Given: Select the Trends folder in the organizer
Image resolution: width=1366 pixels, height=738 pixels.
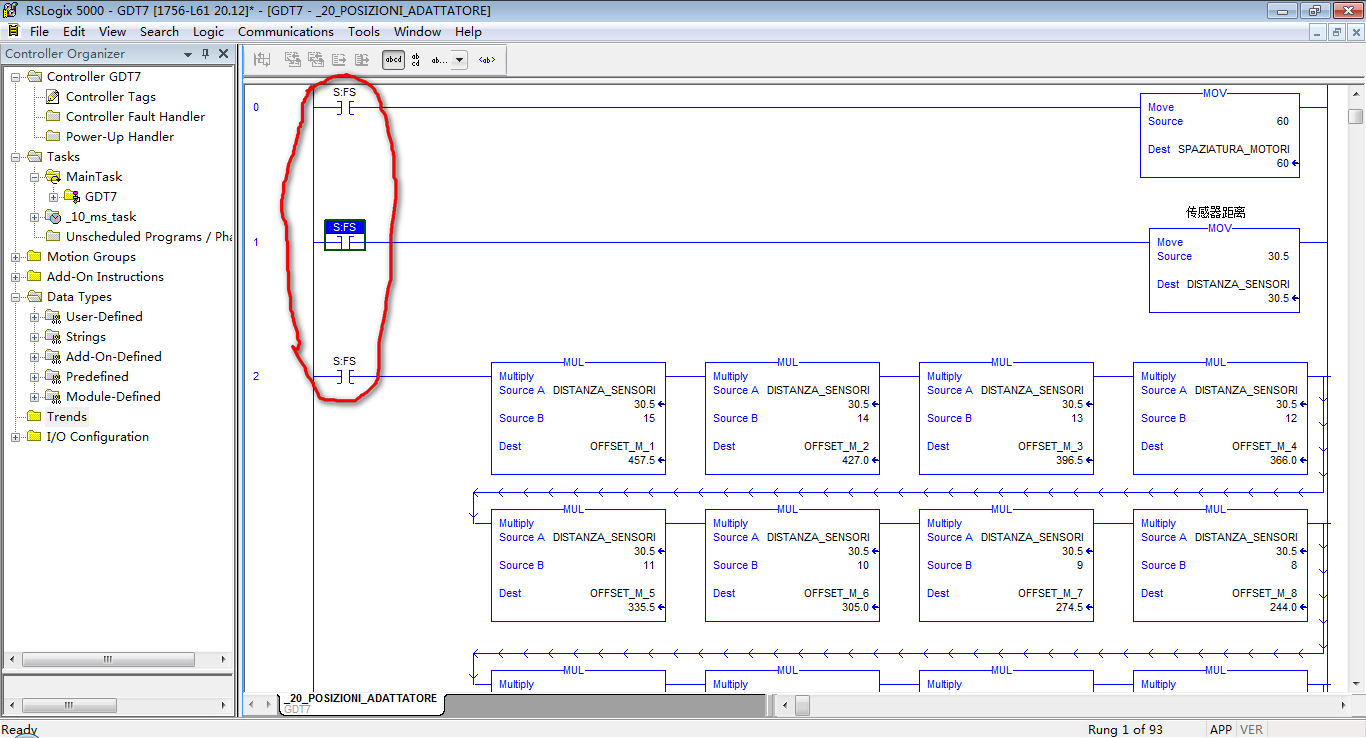Looking at the screenshot, I should 66,417.
